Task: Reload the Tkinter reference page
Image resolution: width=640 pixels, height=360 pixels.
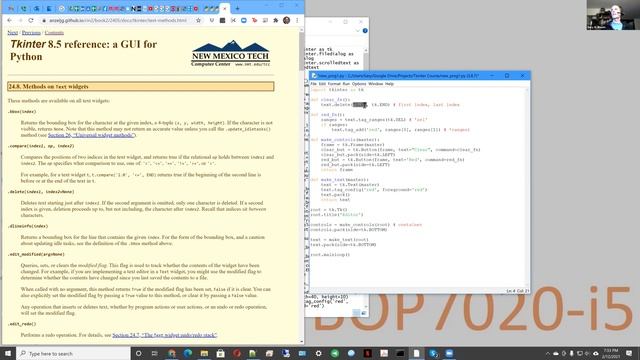Action: 31,20
